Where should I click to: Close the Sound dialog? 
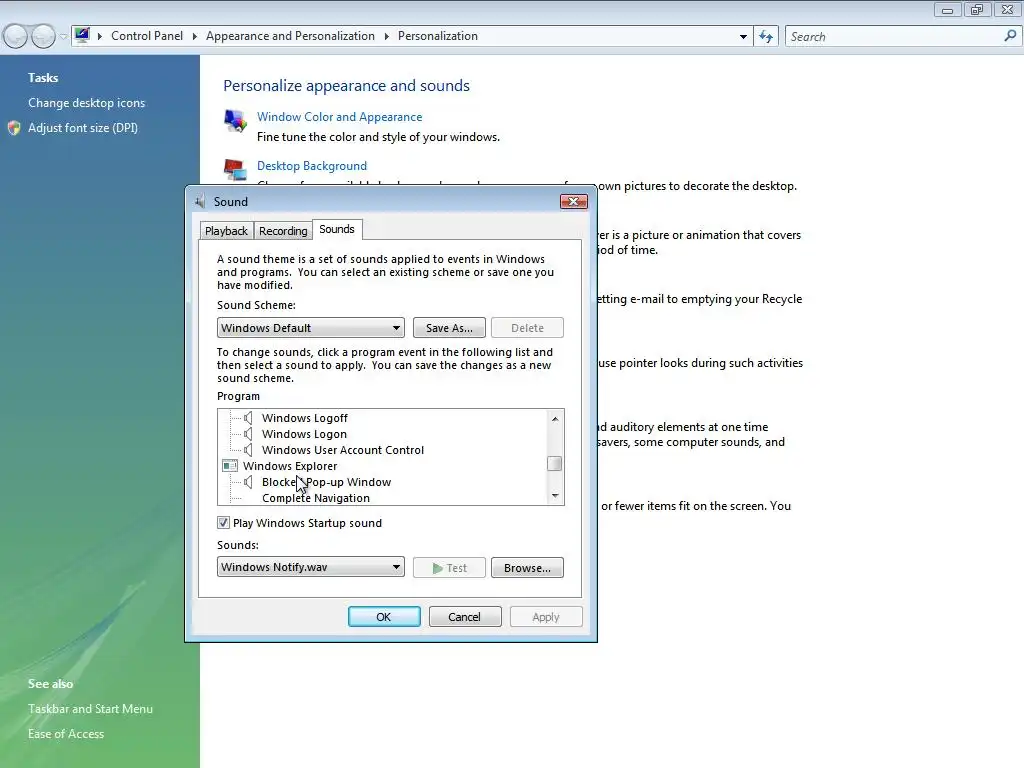click(x=573, y=201)
